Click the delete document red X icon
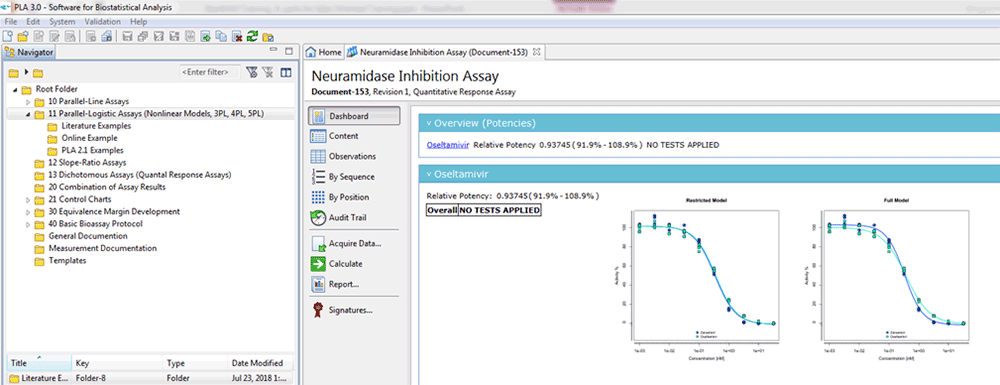 237,36
